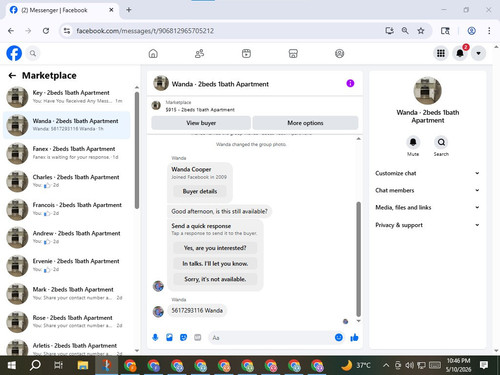Screen dimensions: 500x375
Task: Choose a sticker icon in composer
Action: (183, 338)
